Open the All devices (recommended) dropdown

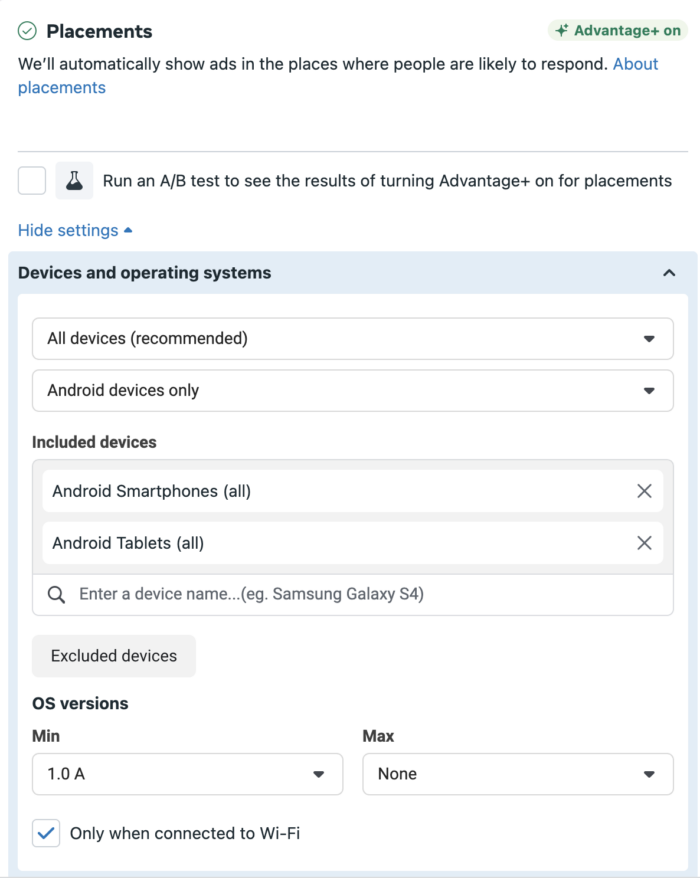click(353, 339)
